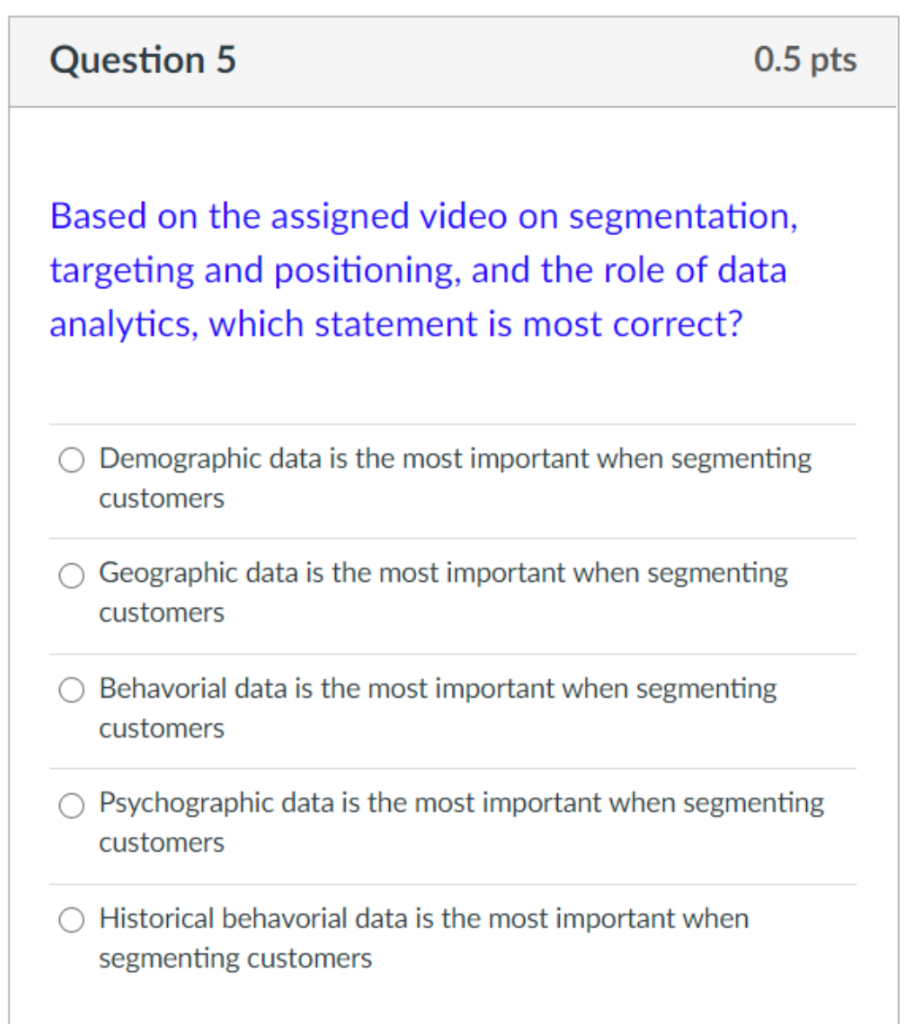Screen dimensions: 914x1024
Task: Click the 'Psychographic data is the most important' answer text
Action: 461,803
